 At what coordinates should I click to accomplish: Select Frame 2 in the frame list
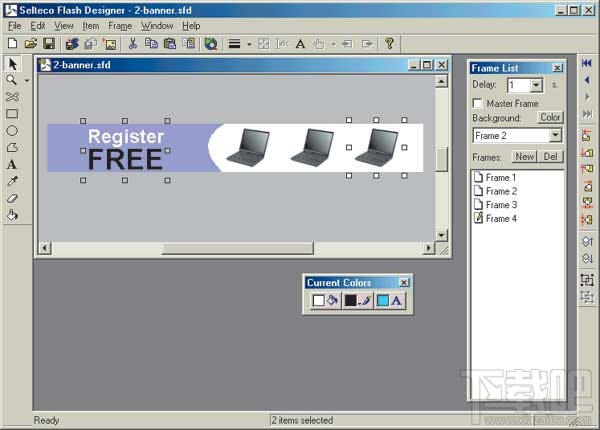click(496, 191)
